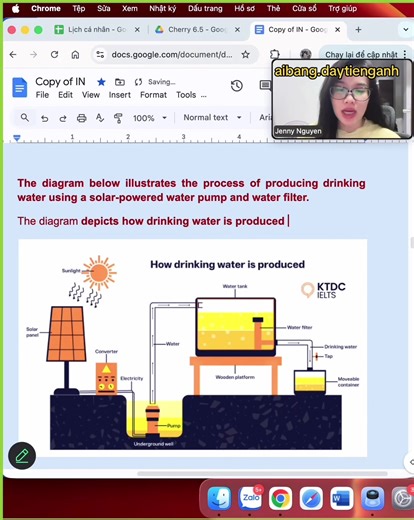
Task: Click the red task prompt paragraph
Action: [191, 190]
